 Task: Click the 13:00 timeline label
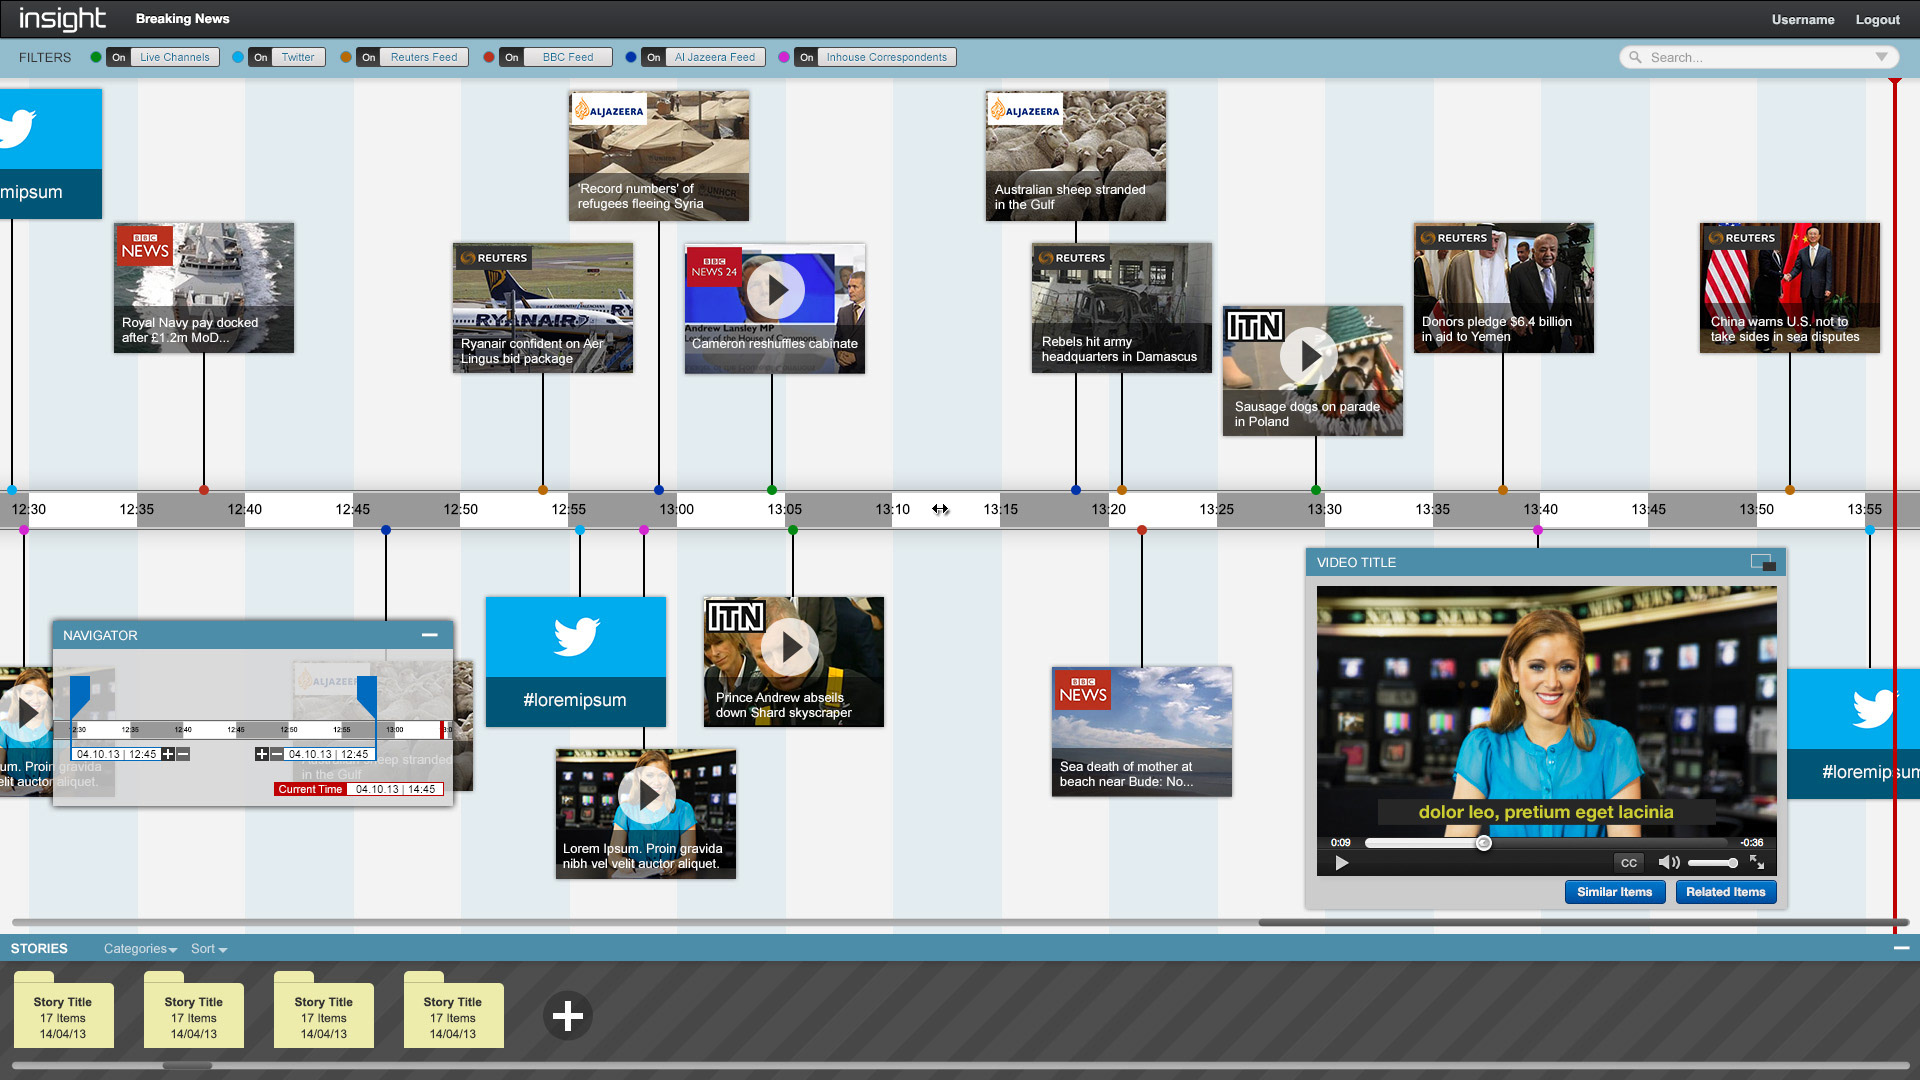676,509
